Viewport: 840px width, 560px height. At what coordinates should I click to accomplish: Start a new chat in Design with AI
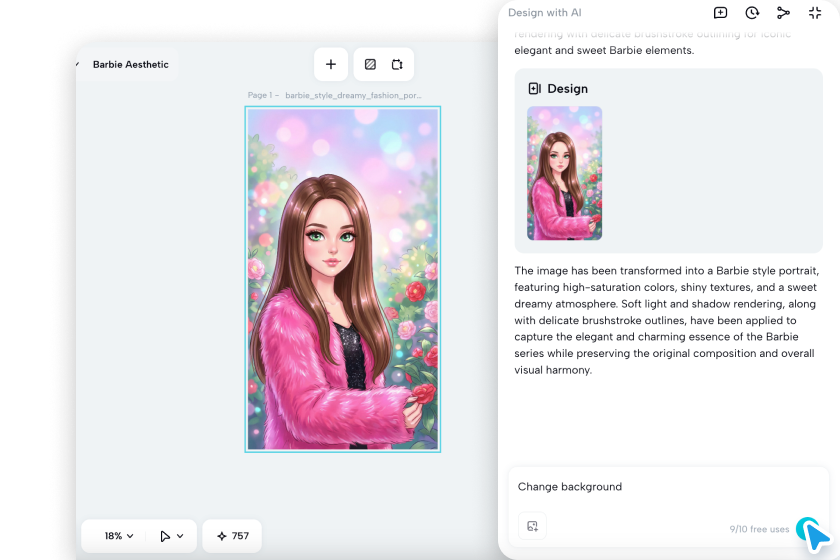tap(721, 12)
